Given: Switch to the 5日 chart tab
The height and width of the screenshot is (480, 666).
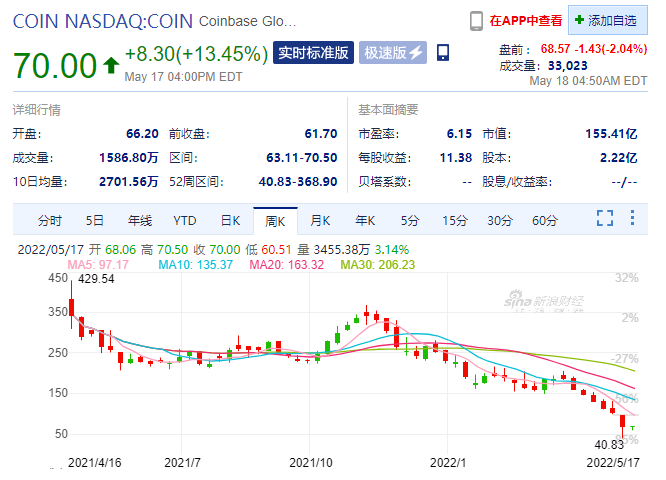Looking at the screenshot, I should tap(94, 221).
